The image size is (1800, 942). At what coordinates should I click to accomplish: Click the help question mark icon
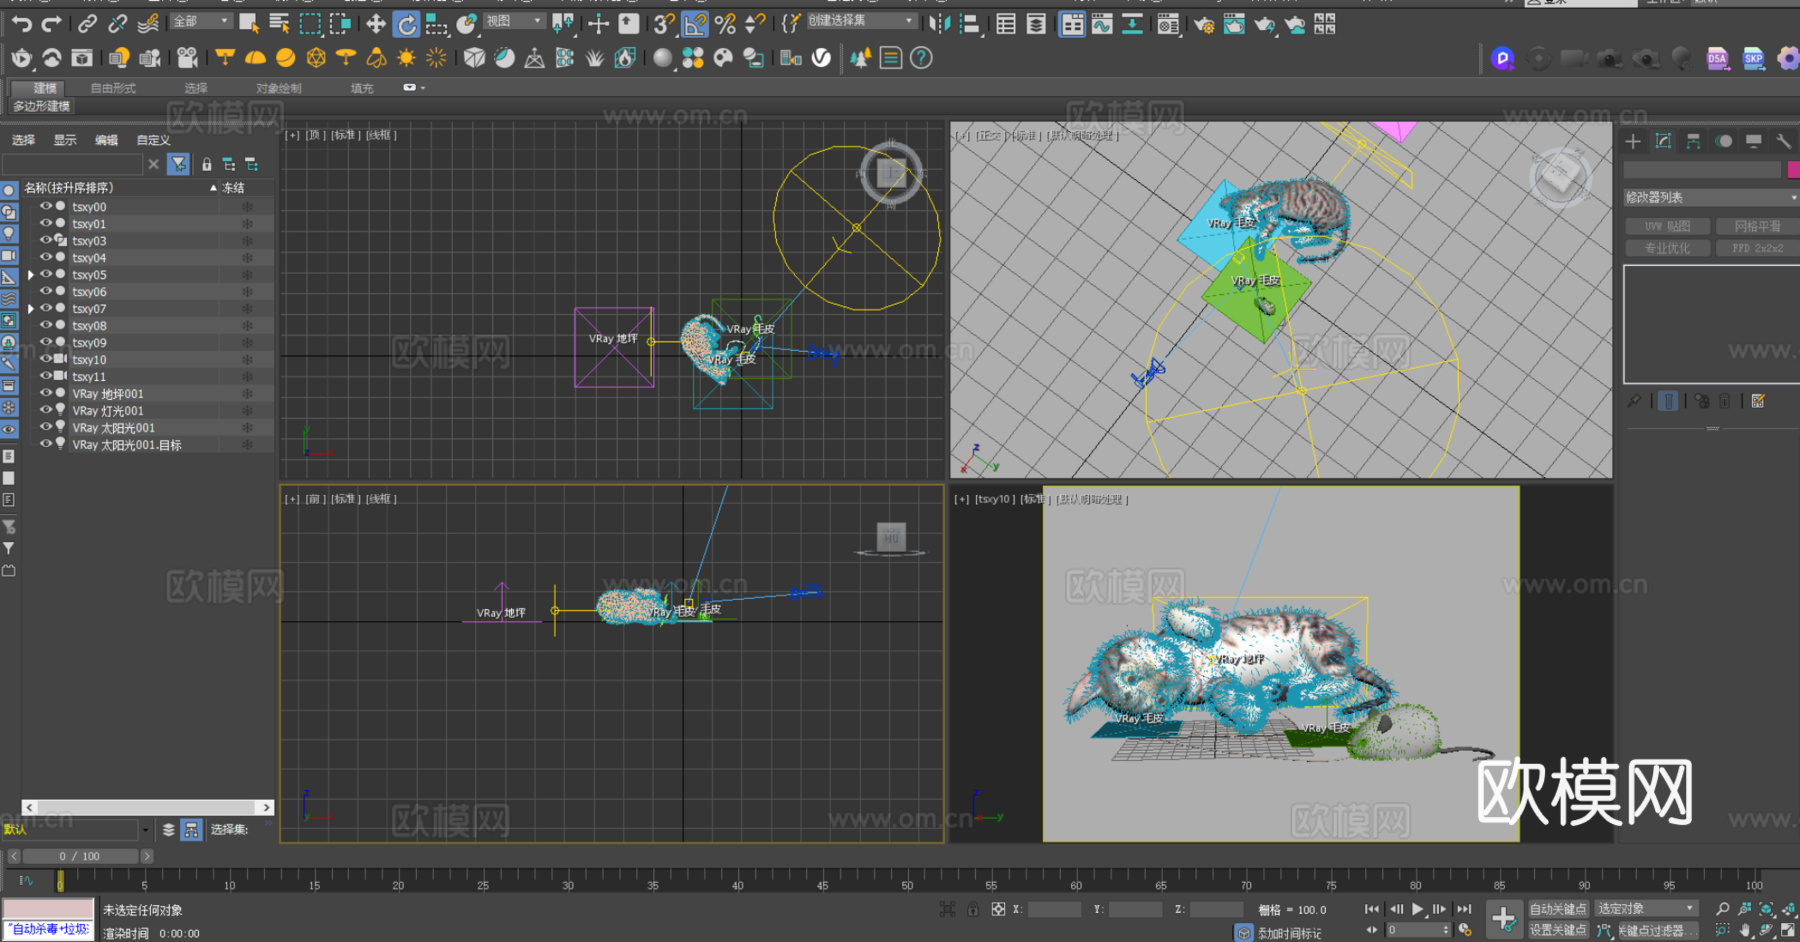[921, 58]
